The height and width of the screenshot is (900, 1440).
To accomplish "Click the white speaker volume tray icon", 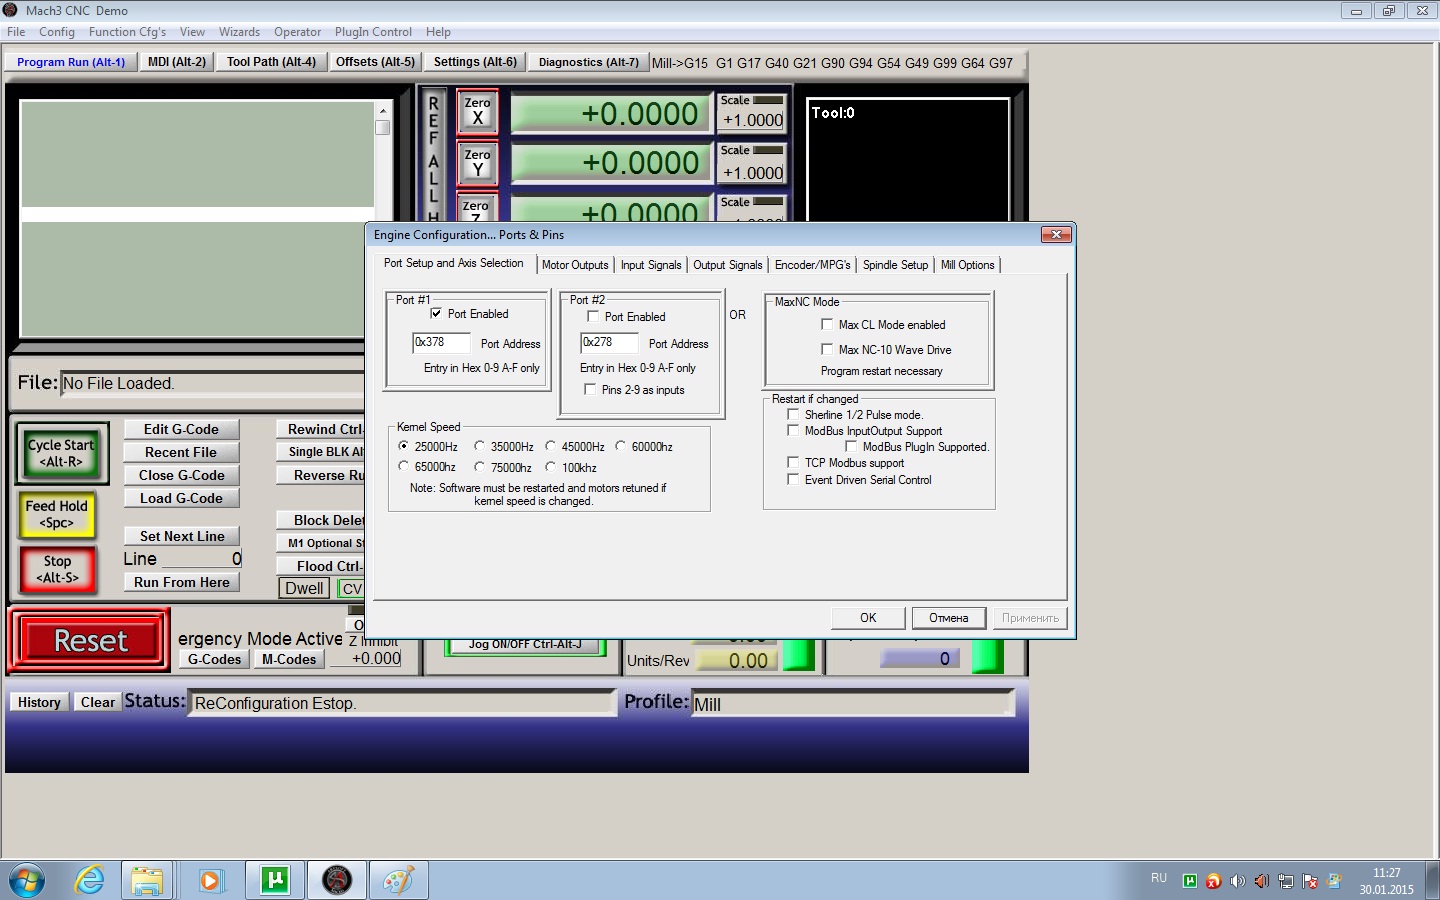I will [x=1238, y=881].
